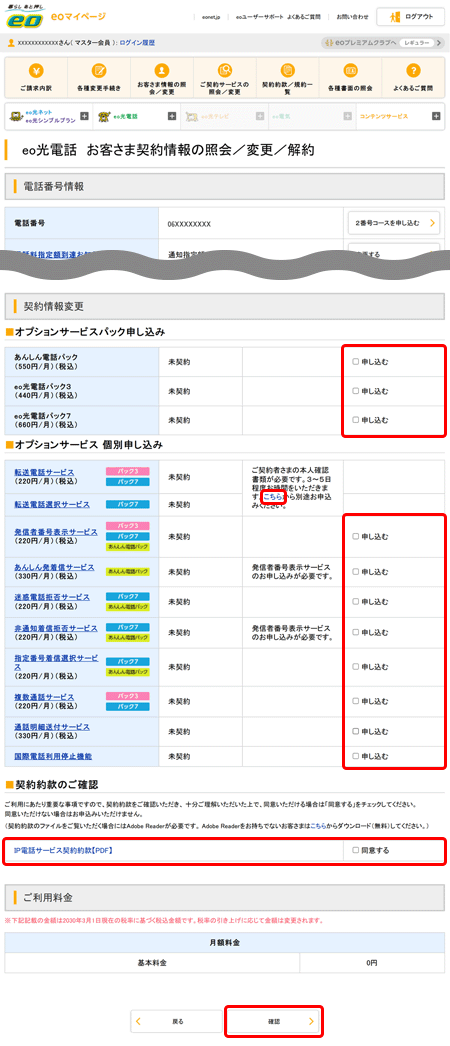Open 通話明細送付サービス link
450x1046 pixels.
pos(52,726)
